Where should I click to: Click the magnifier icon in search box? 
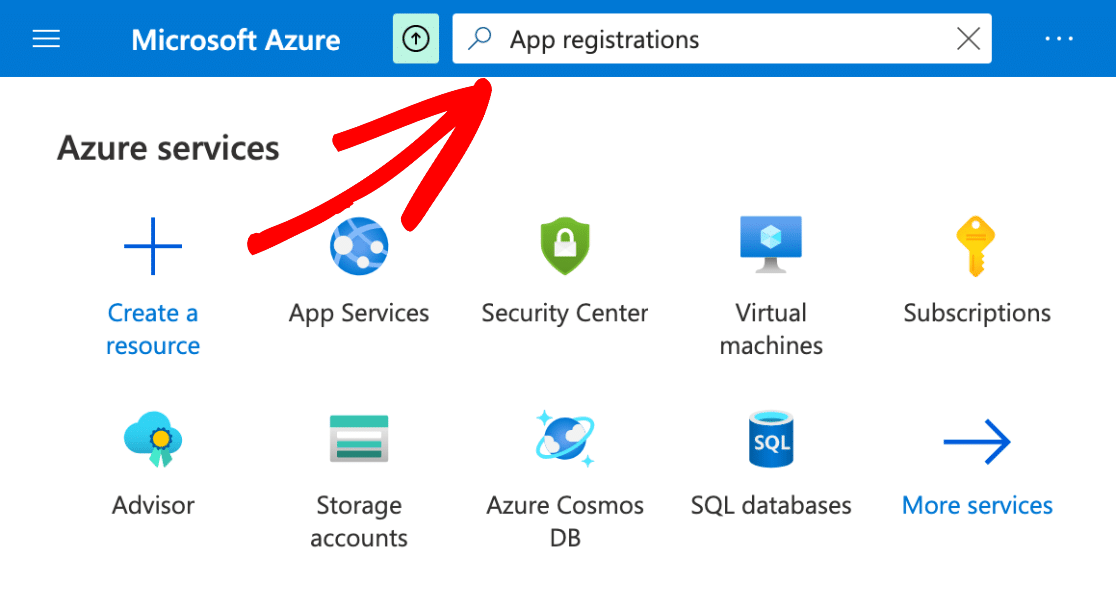coord(481,39)
